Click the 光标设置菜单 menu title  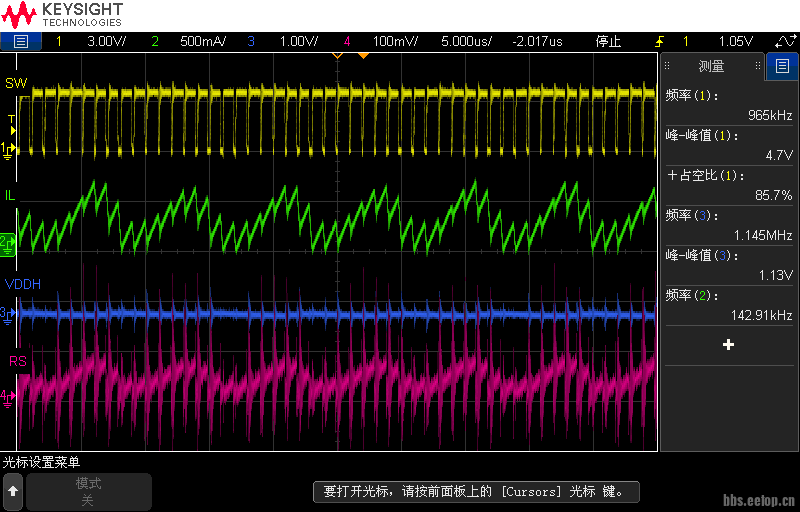click(41, 463)
